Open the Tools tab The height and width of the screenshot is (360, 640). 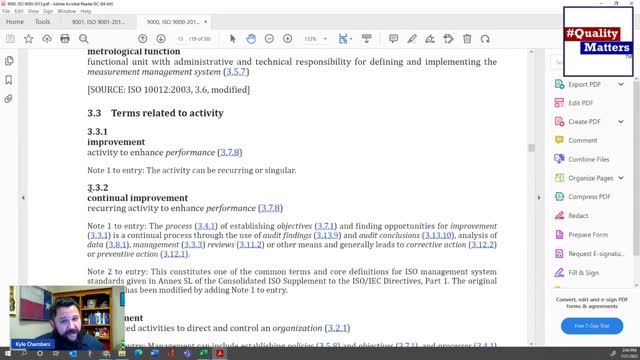[x=42, y=22]
